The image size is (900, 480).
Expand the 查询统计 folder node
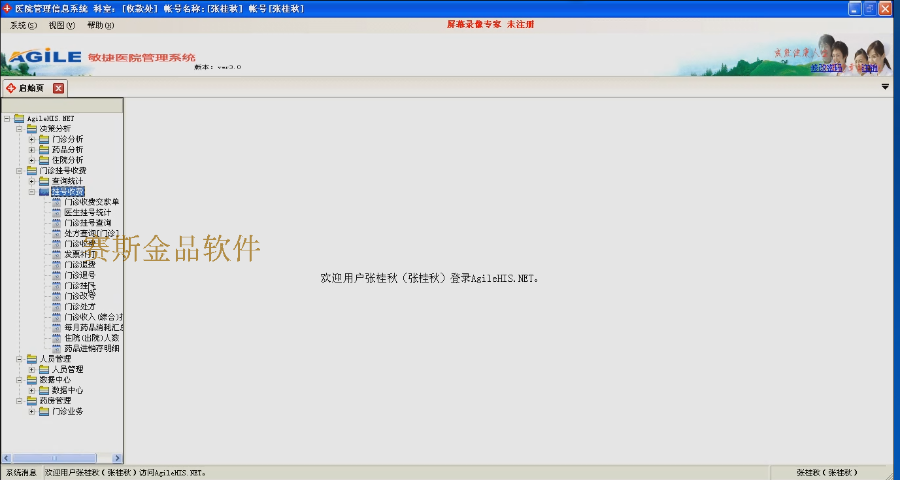click(32, 181)
